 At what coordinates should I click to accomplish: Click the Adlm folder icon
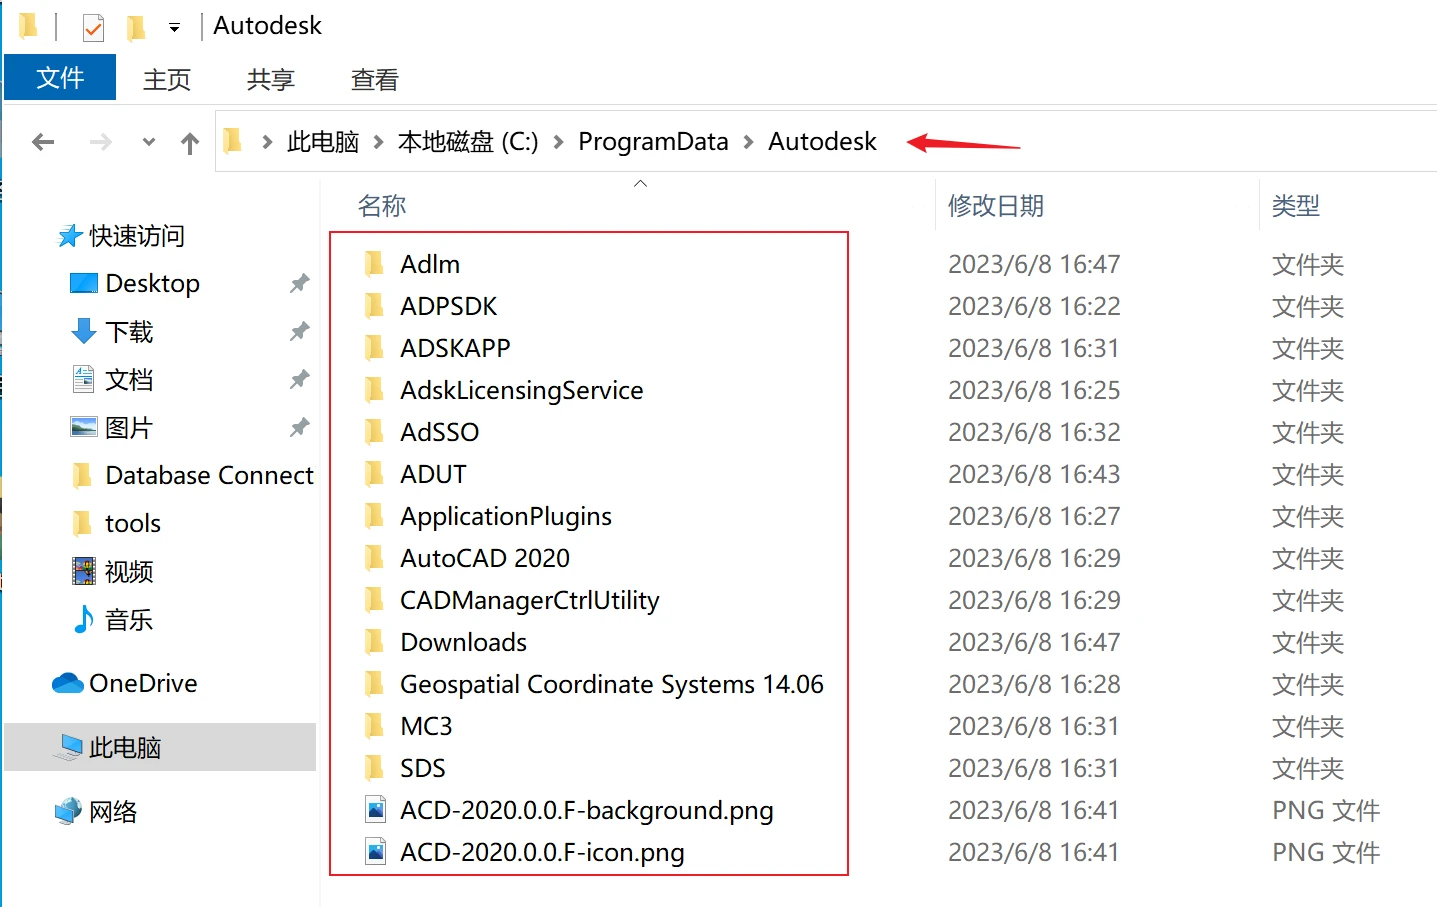pos(375,264)
